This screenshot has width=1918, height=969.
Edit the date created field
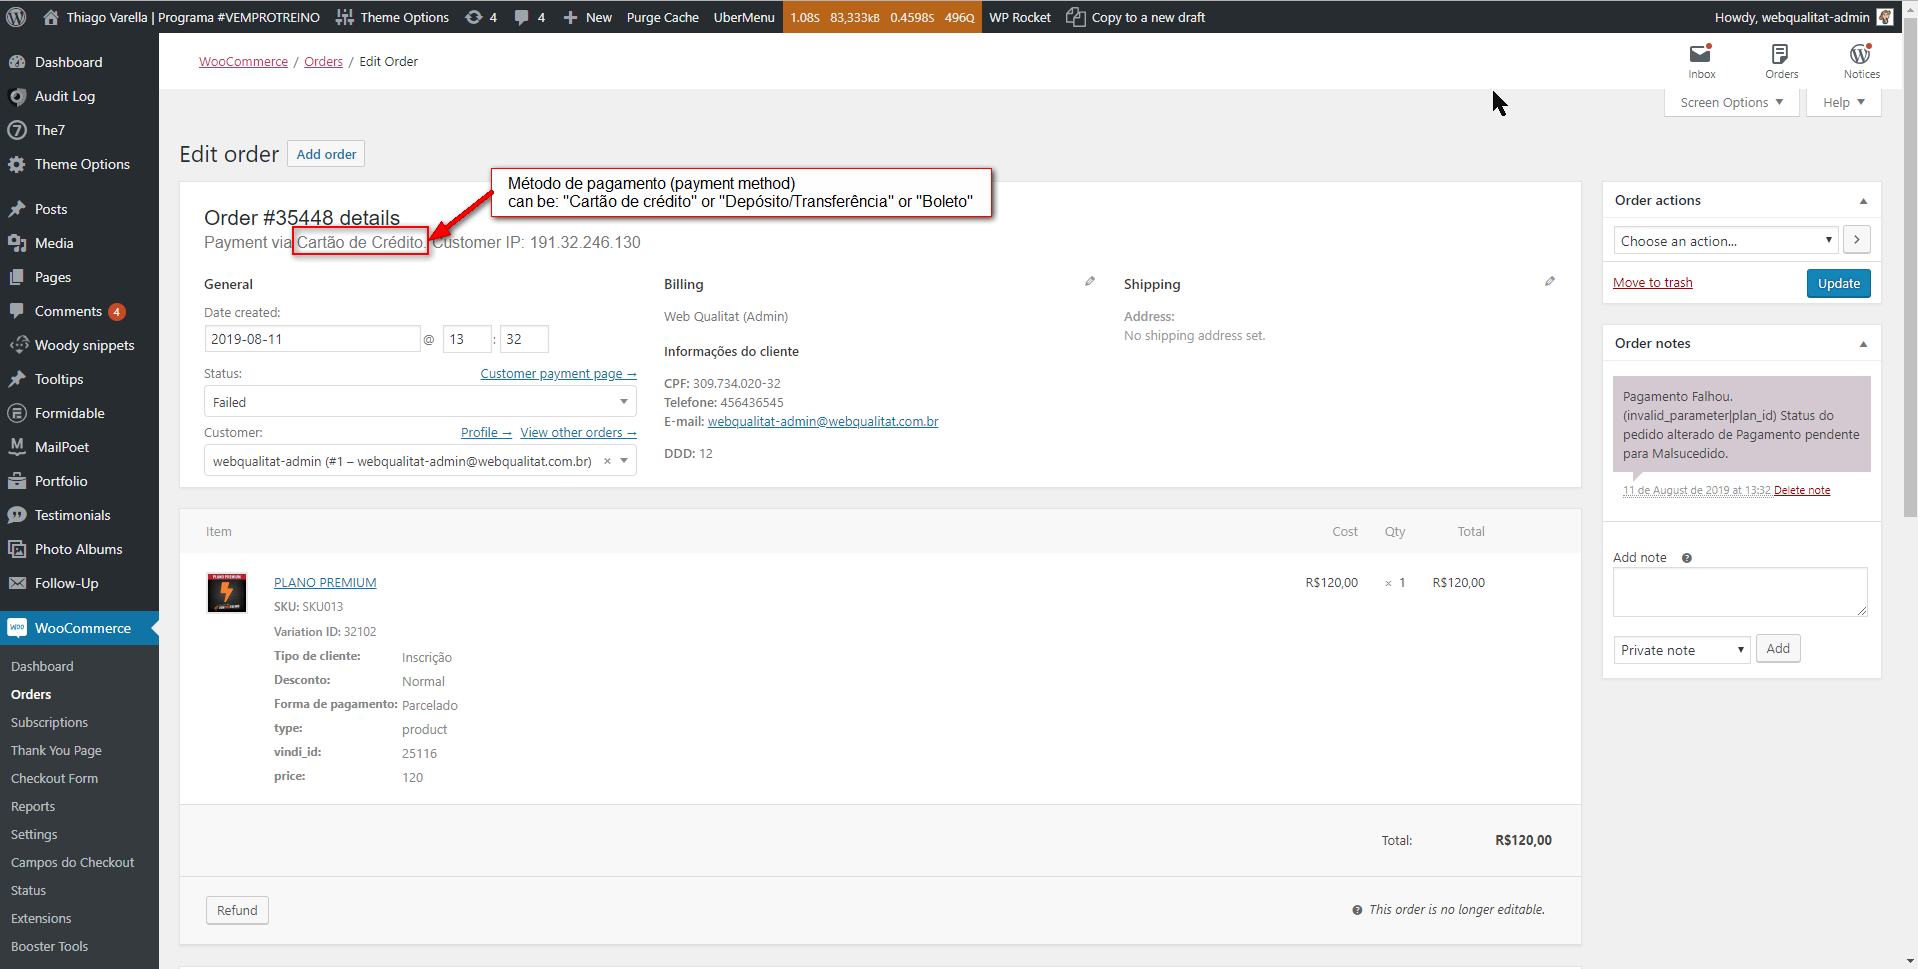[x=312, y=339]
